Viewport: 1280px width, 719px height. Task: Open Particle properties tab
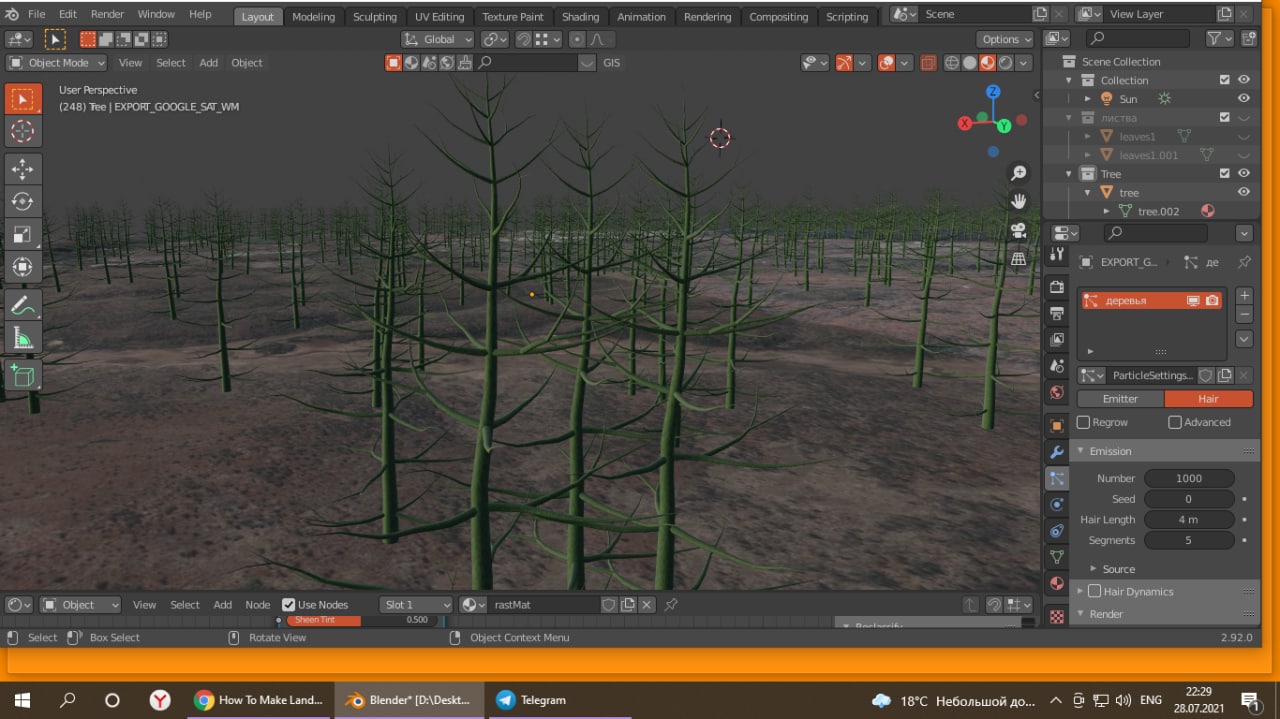[1056, 479]
